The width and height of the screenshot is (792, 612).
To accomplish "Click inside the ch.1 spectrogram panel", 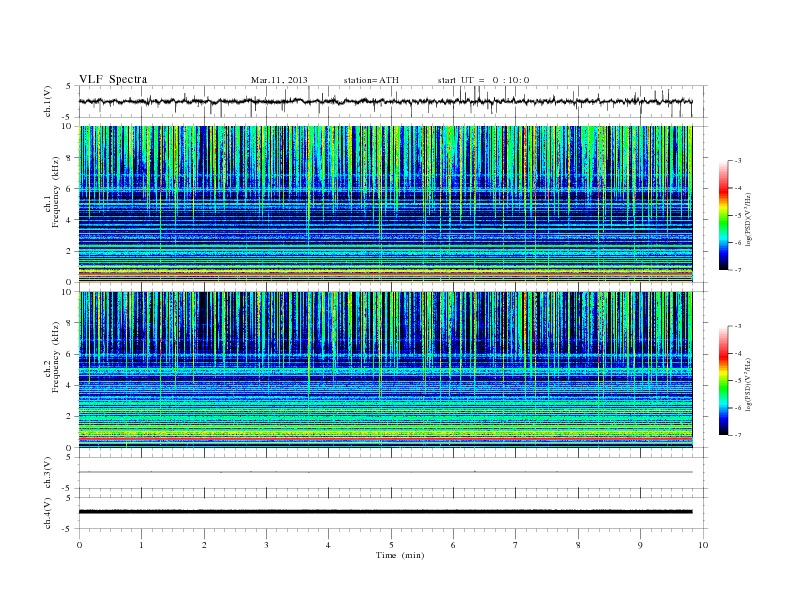I will (x=385, y=204).
